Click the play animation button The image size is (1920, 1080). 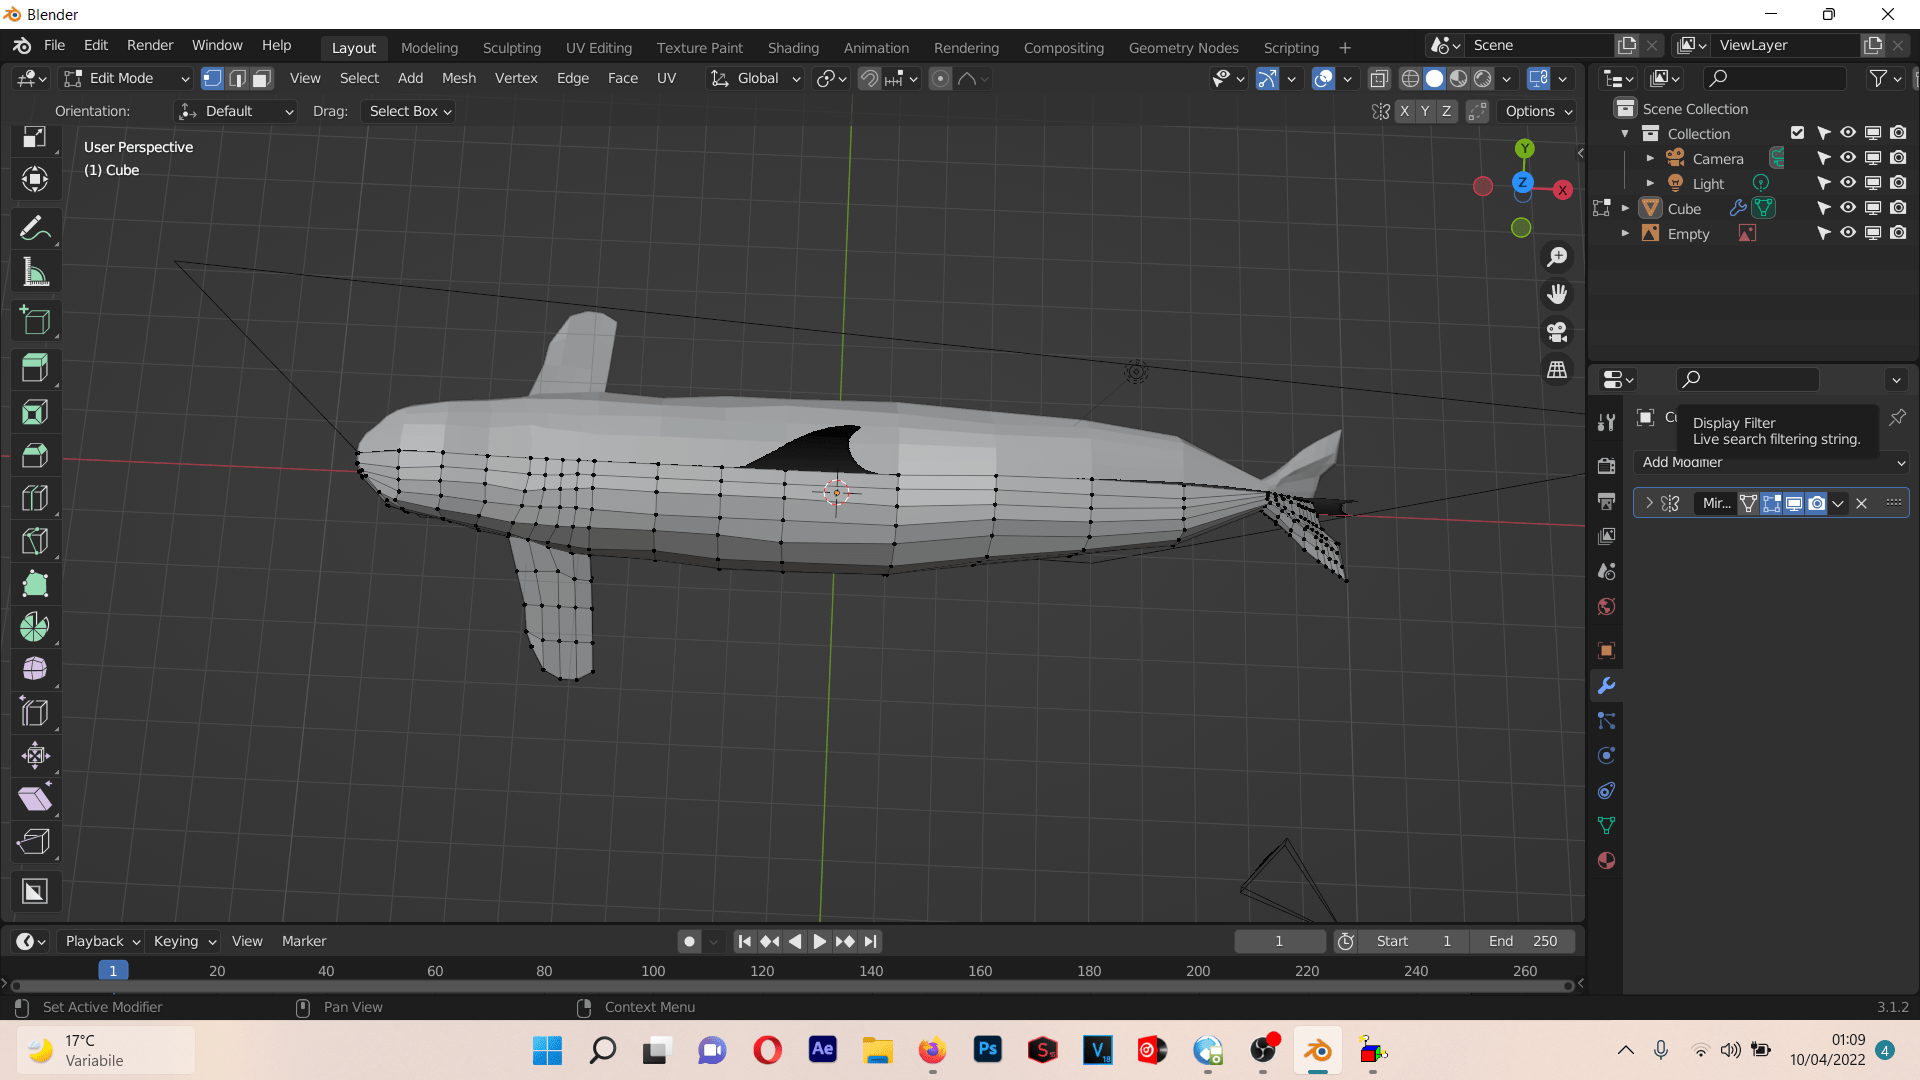(819, 941)
